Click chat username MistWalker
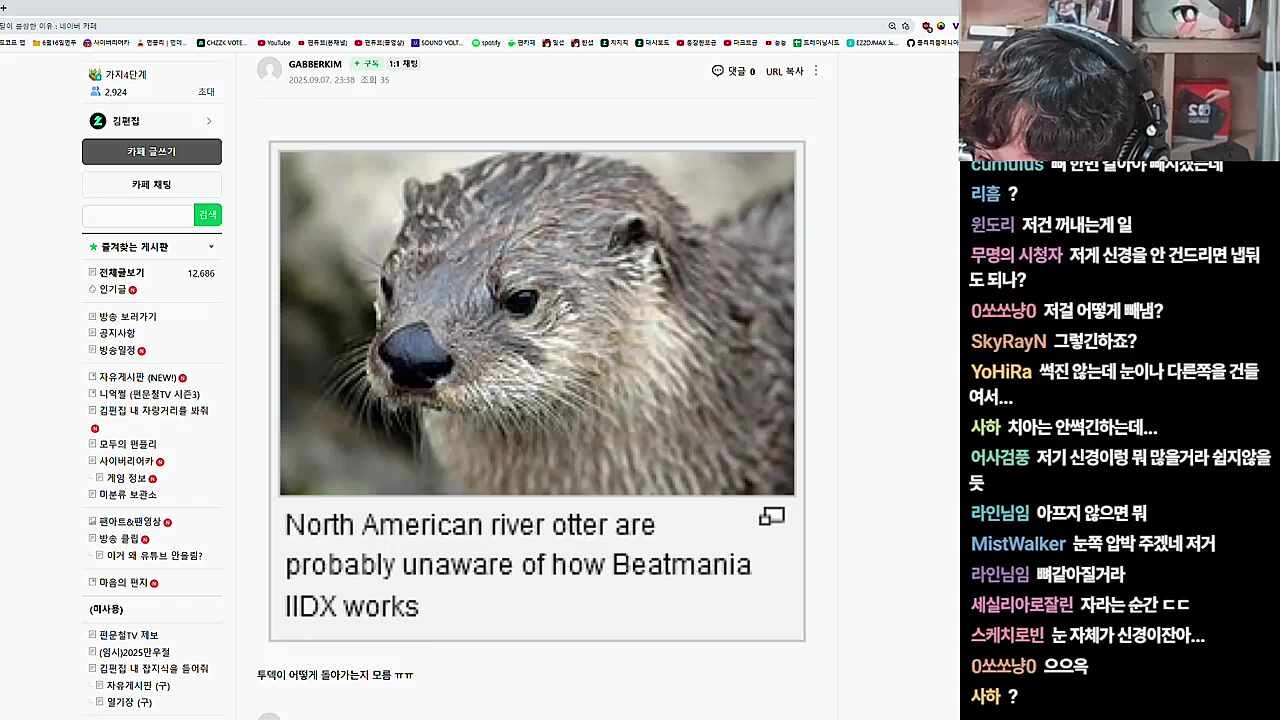Viewport: 1280px width, 720px height. coord(1018,544)
